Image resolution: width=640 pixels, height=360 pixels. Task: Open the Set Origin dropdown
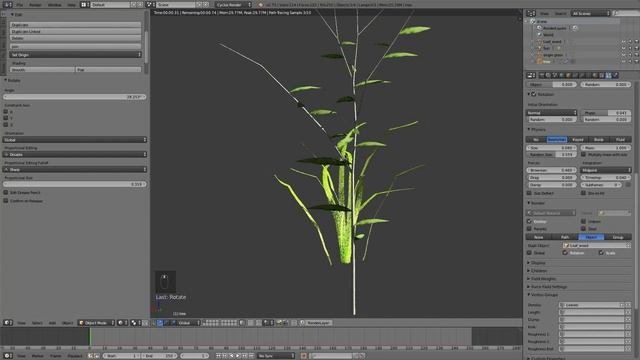(x=76, y=54)
